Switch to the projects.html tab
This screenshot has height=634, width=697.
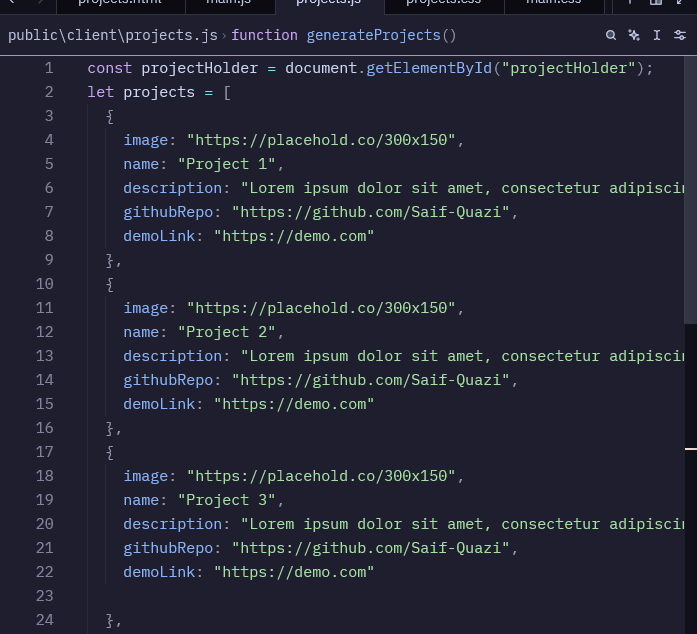[x=118, y=3]
